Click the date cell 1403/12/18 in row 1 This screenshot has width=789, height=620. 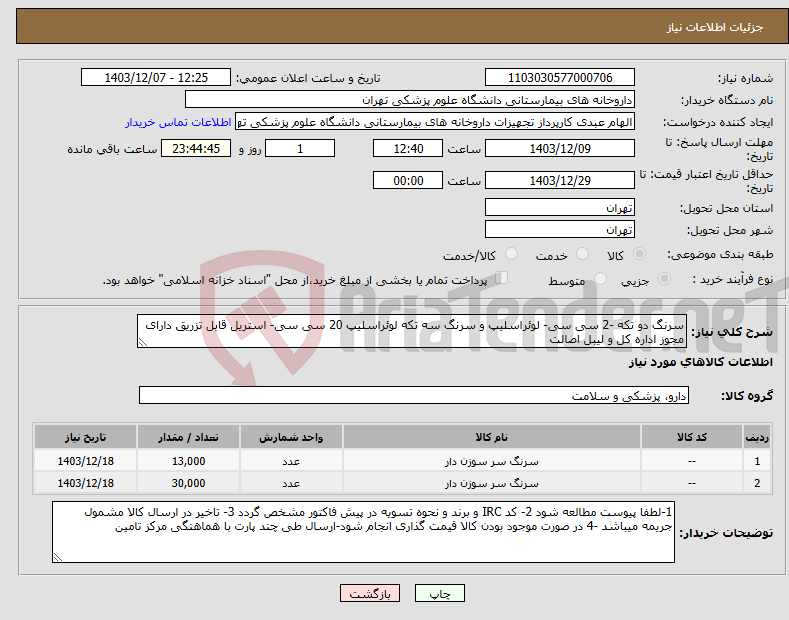click(x=86, y=461)
